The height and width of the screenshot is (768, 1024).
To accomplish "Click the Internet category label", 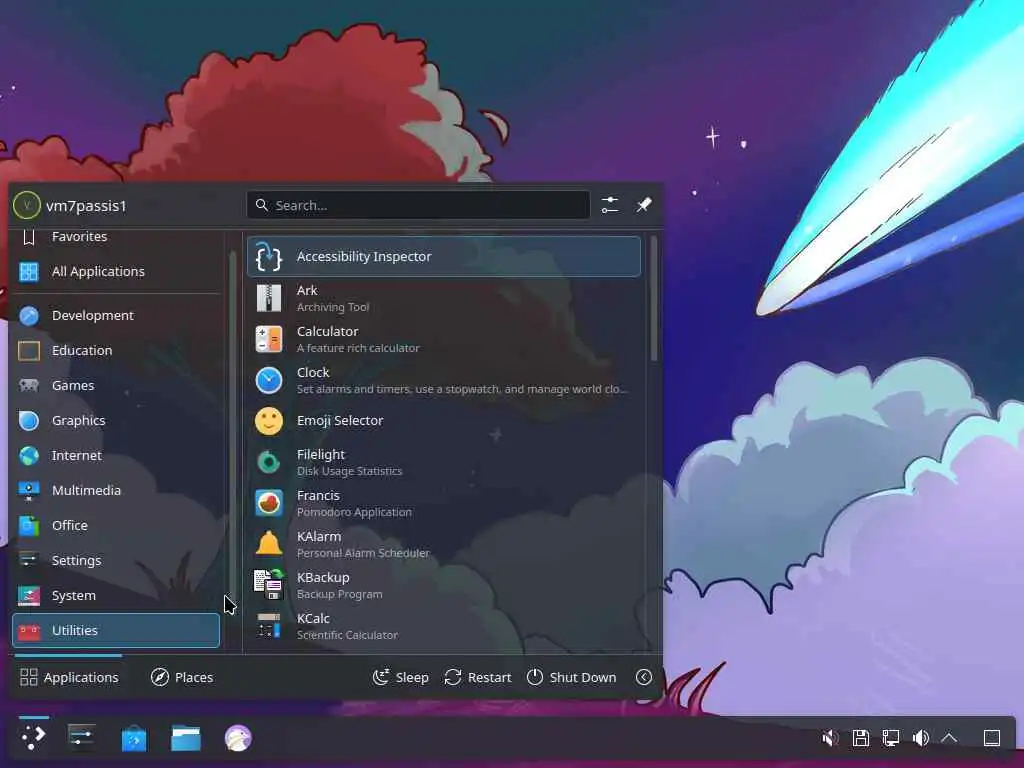I will click(x=77, y=456).
